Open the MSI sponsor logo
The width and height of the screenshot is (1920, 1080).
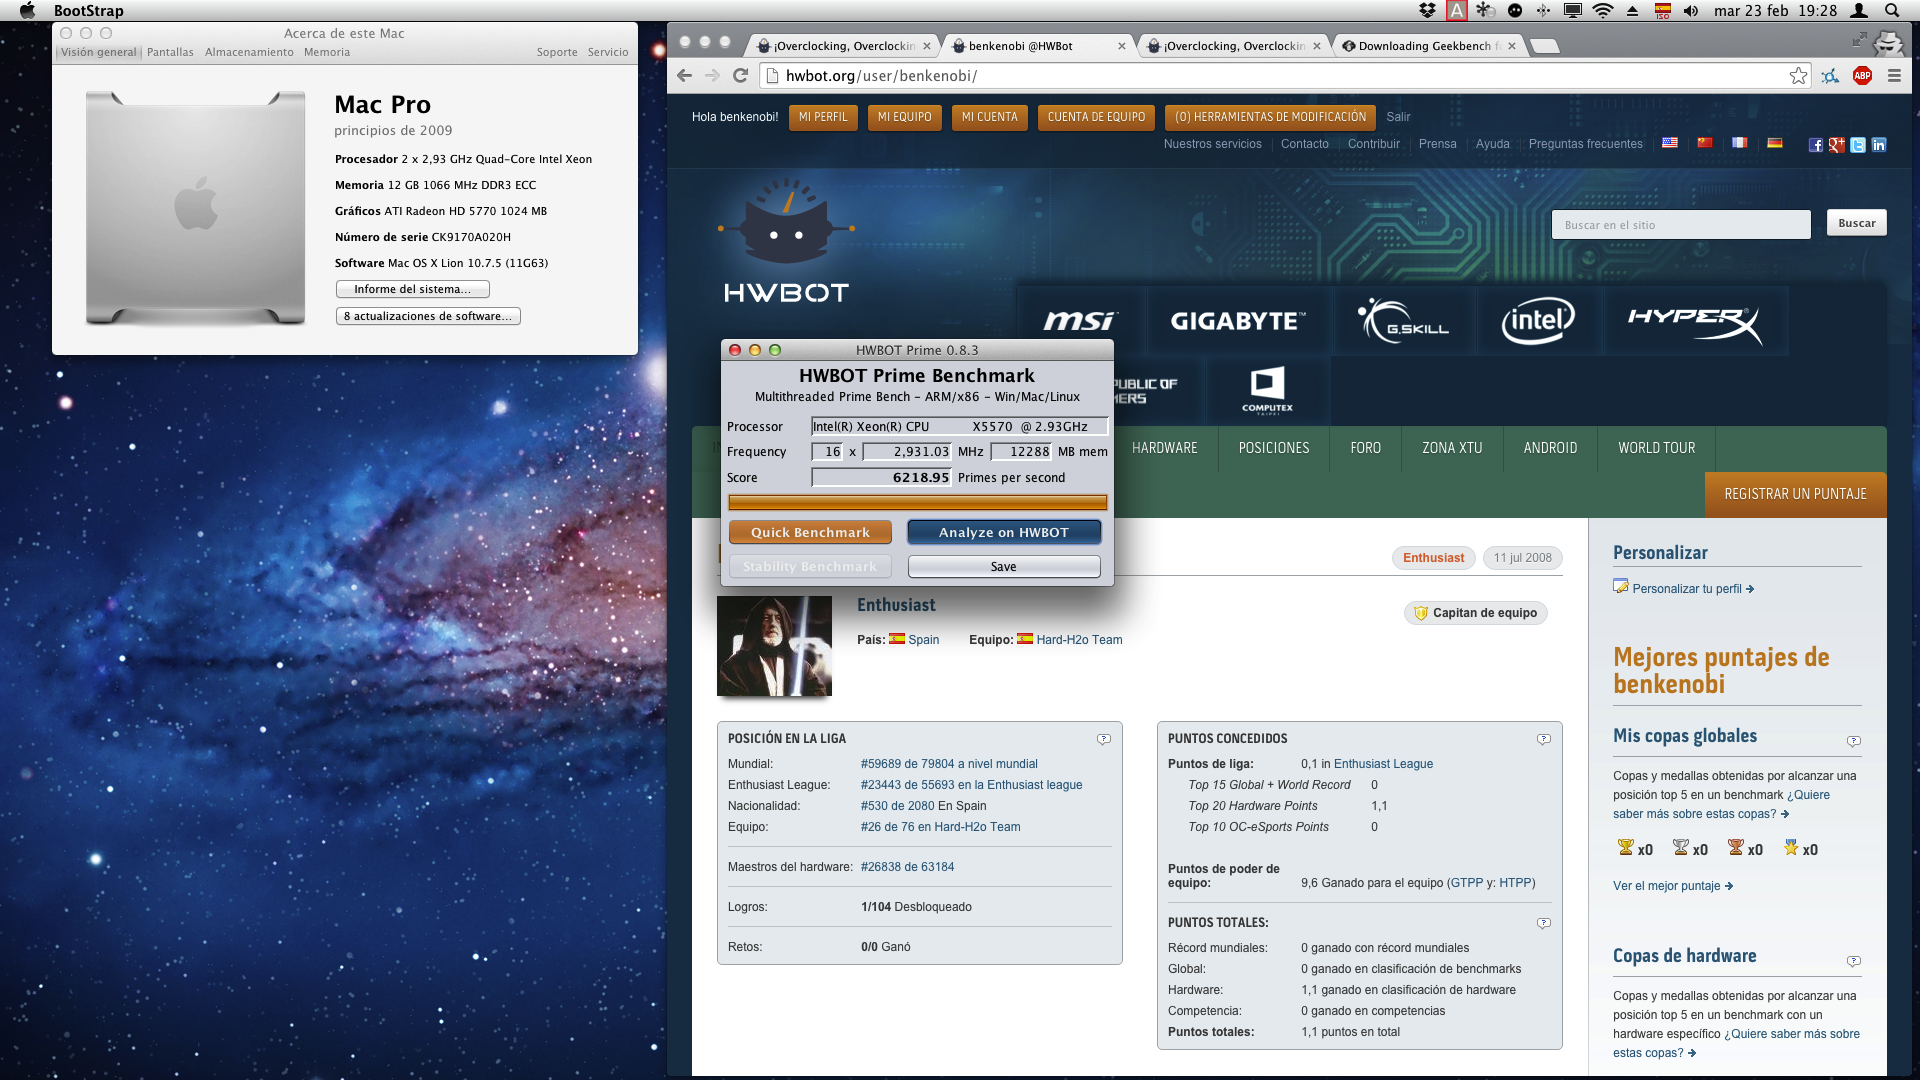point(1079,320)
